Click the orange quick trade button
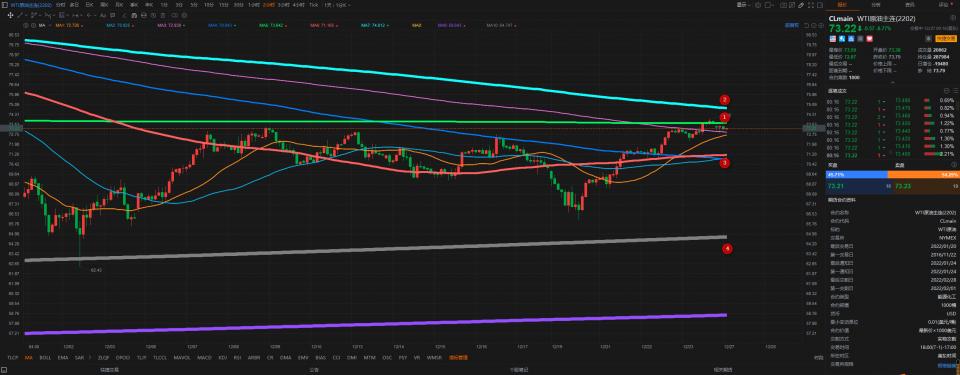 (x=946, y=39)
